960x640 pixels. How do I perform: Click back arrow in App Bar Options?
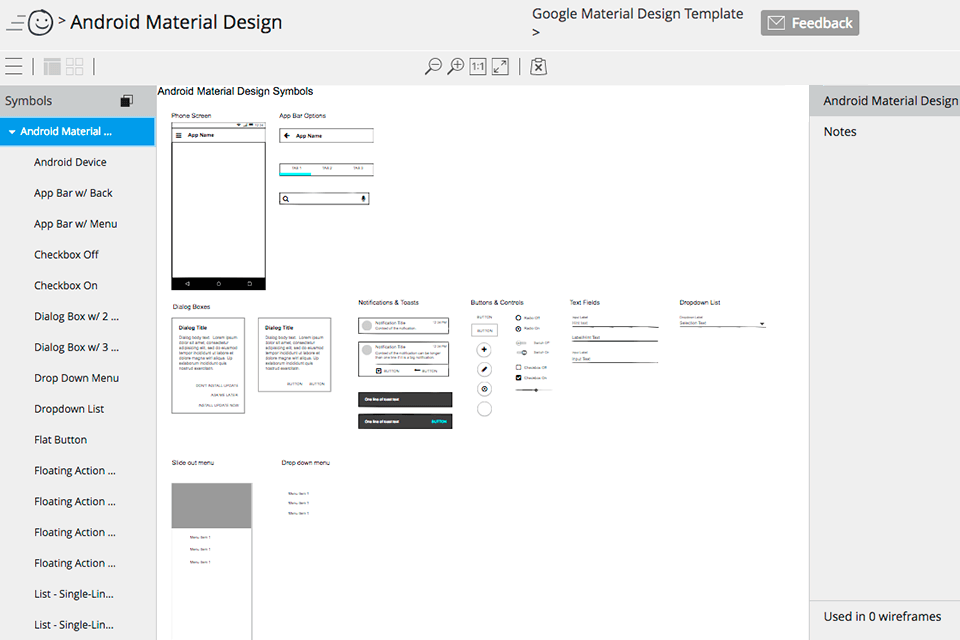click(287, 135)
